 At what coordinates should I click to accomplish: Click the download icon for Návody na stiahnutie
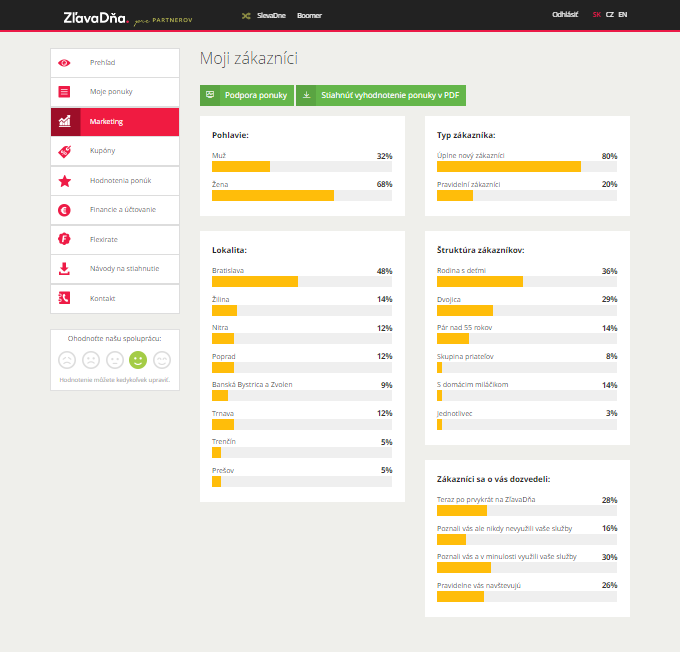point(65,268)
